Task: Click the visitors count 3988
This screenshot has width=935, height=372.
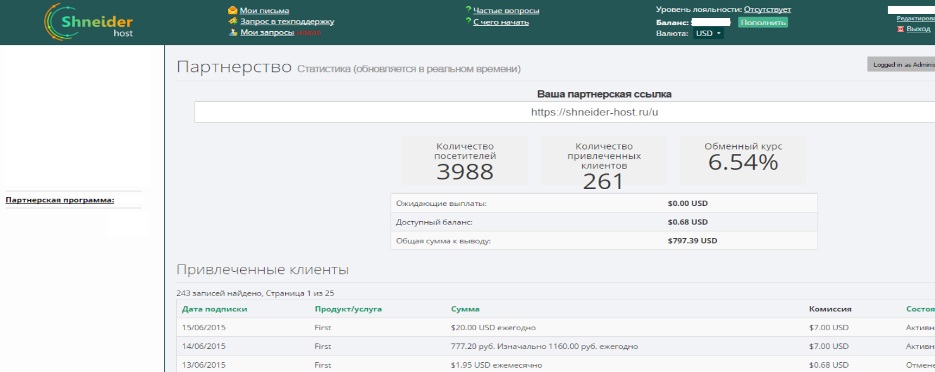Action: (465, 172)
